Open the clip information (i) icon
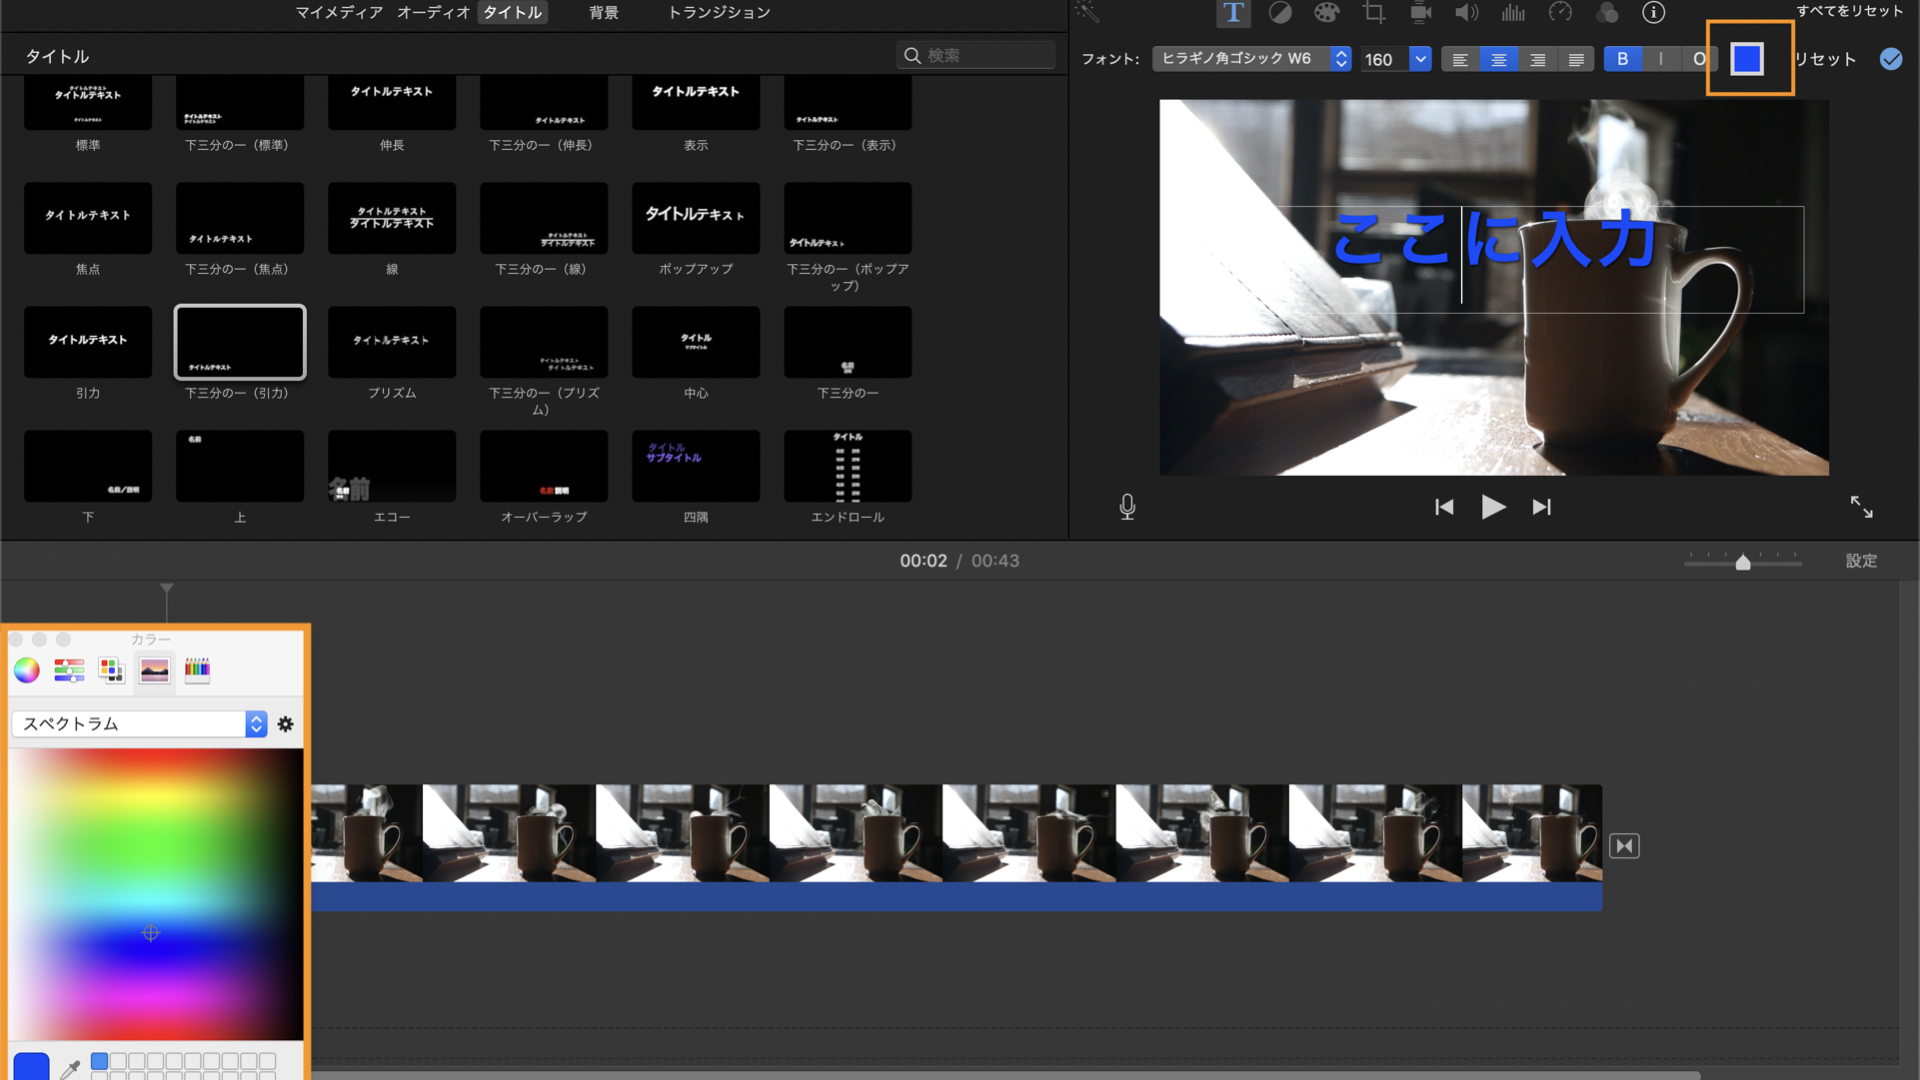The height and width of the screenshot is (1080, 1920). (1654, 13)
